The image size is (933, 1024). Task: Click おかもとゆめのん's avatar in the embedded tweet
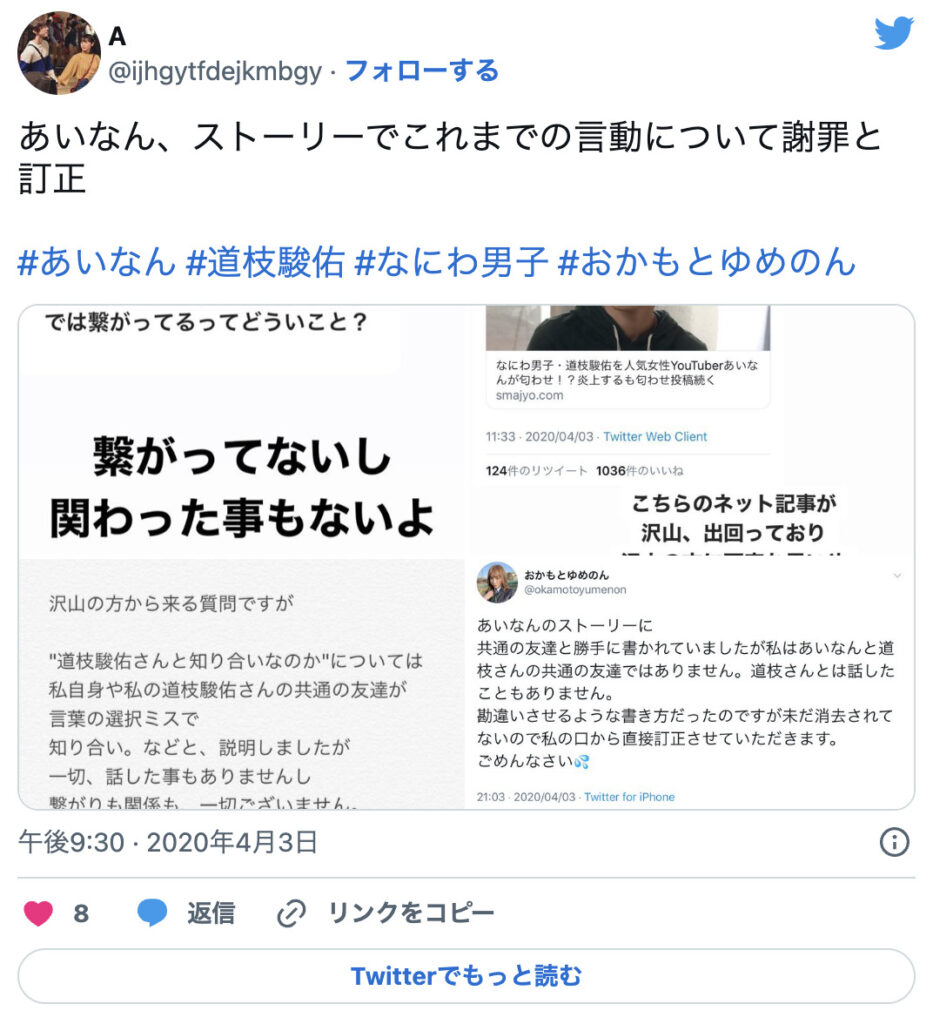497,582
